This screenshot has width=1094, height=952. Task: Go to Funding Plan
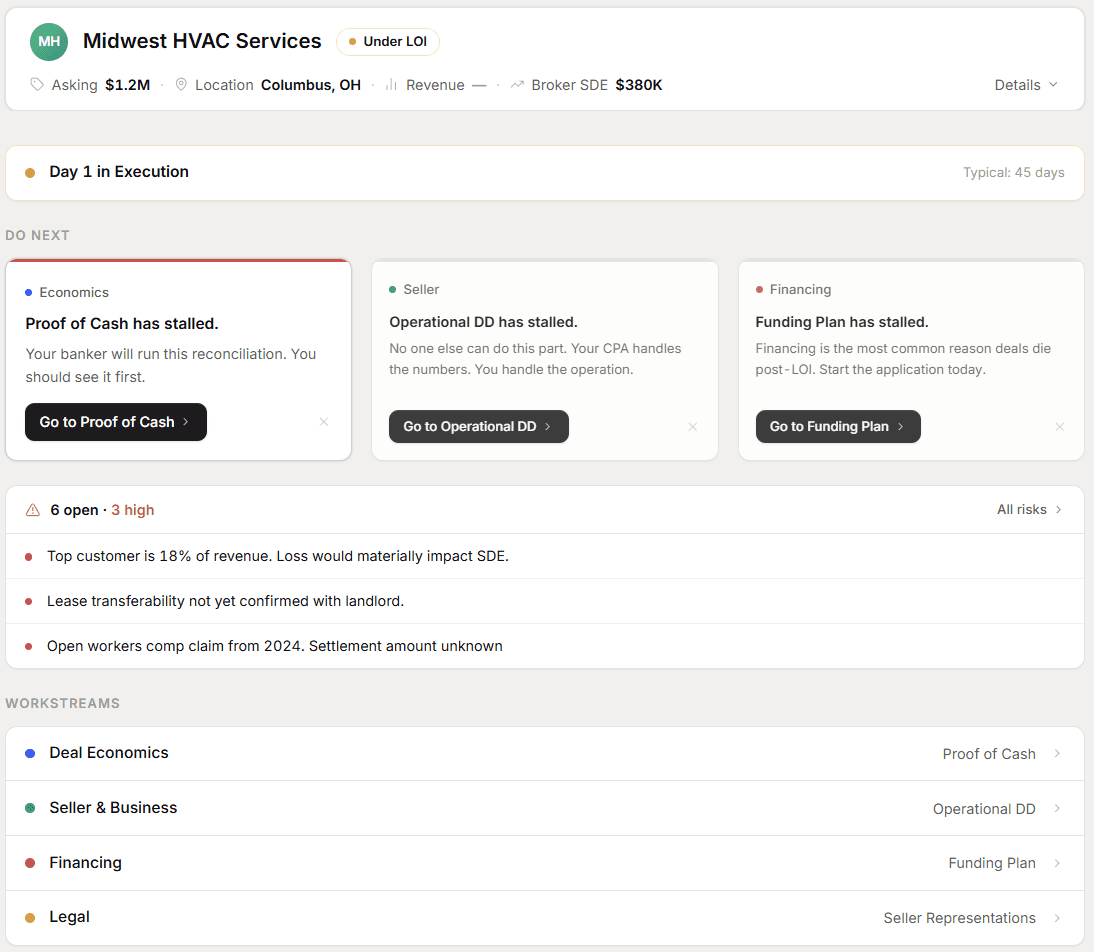(838, 426)
